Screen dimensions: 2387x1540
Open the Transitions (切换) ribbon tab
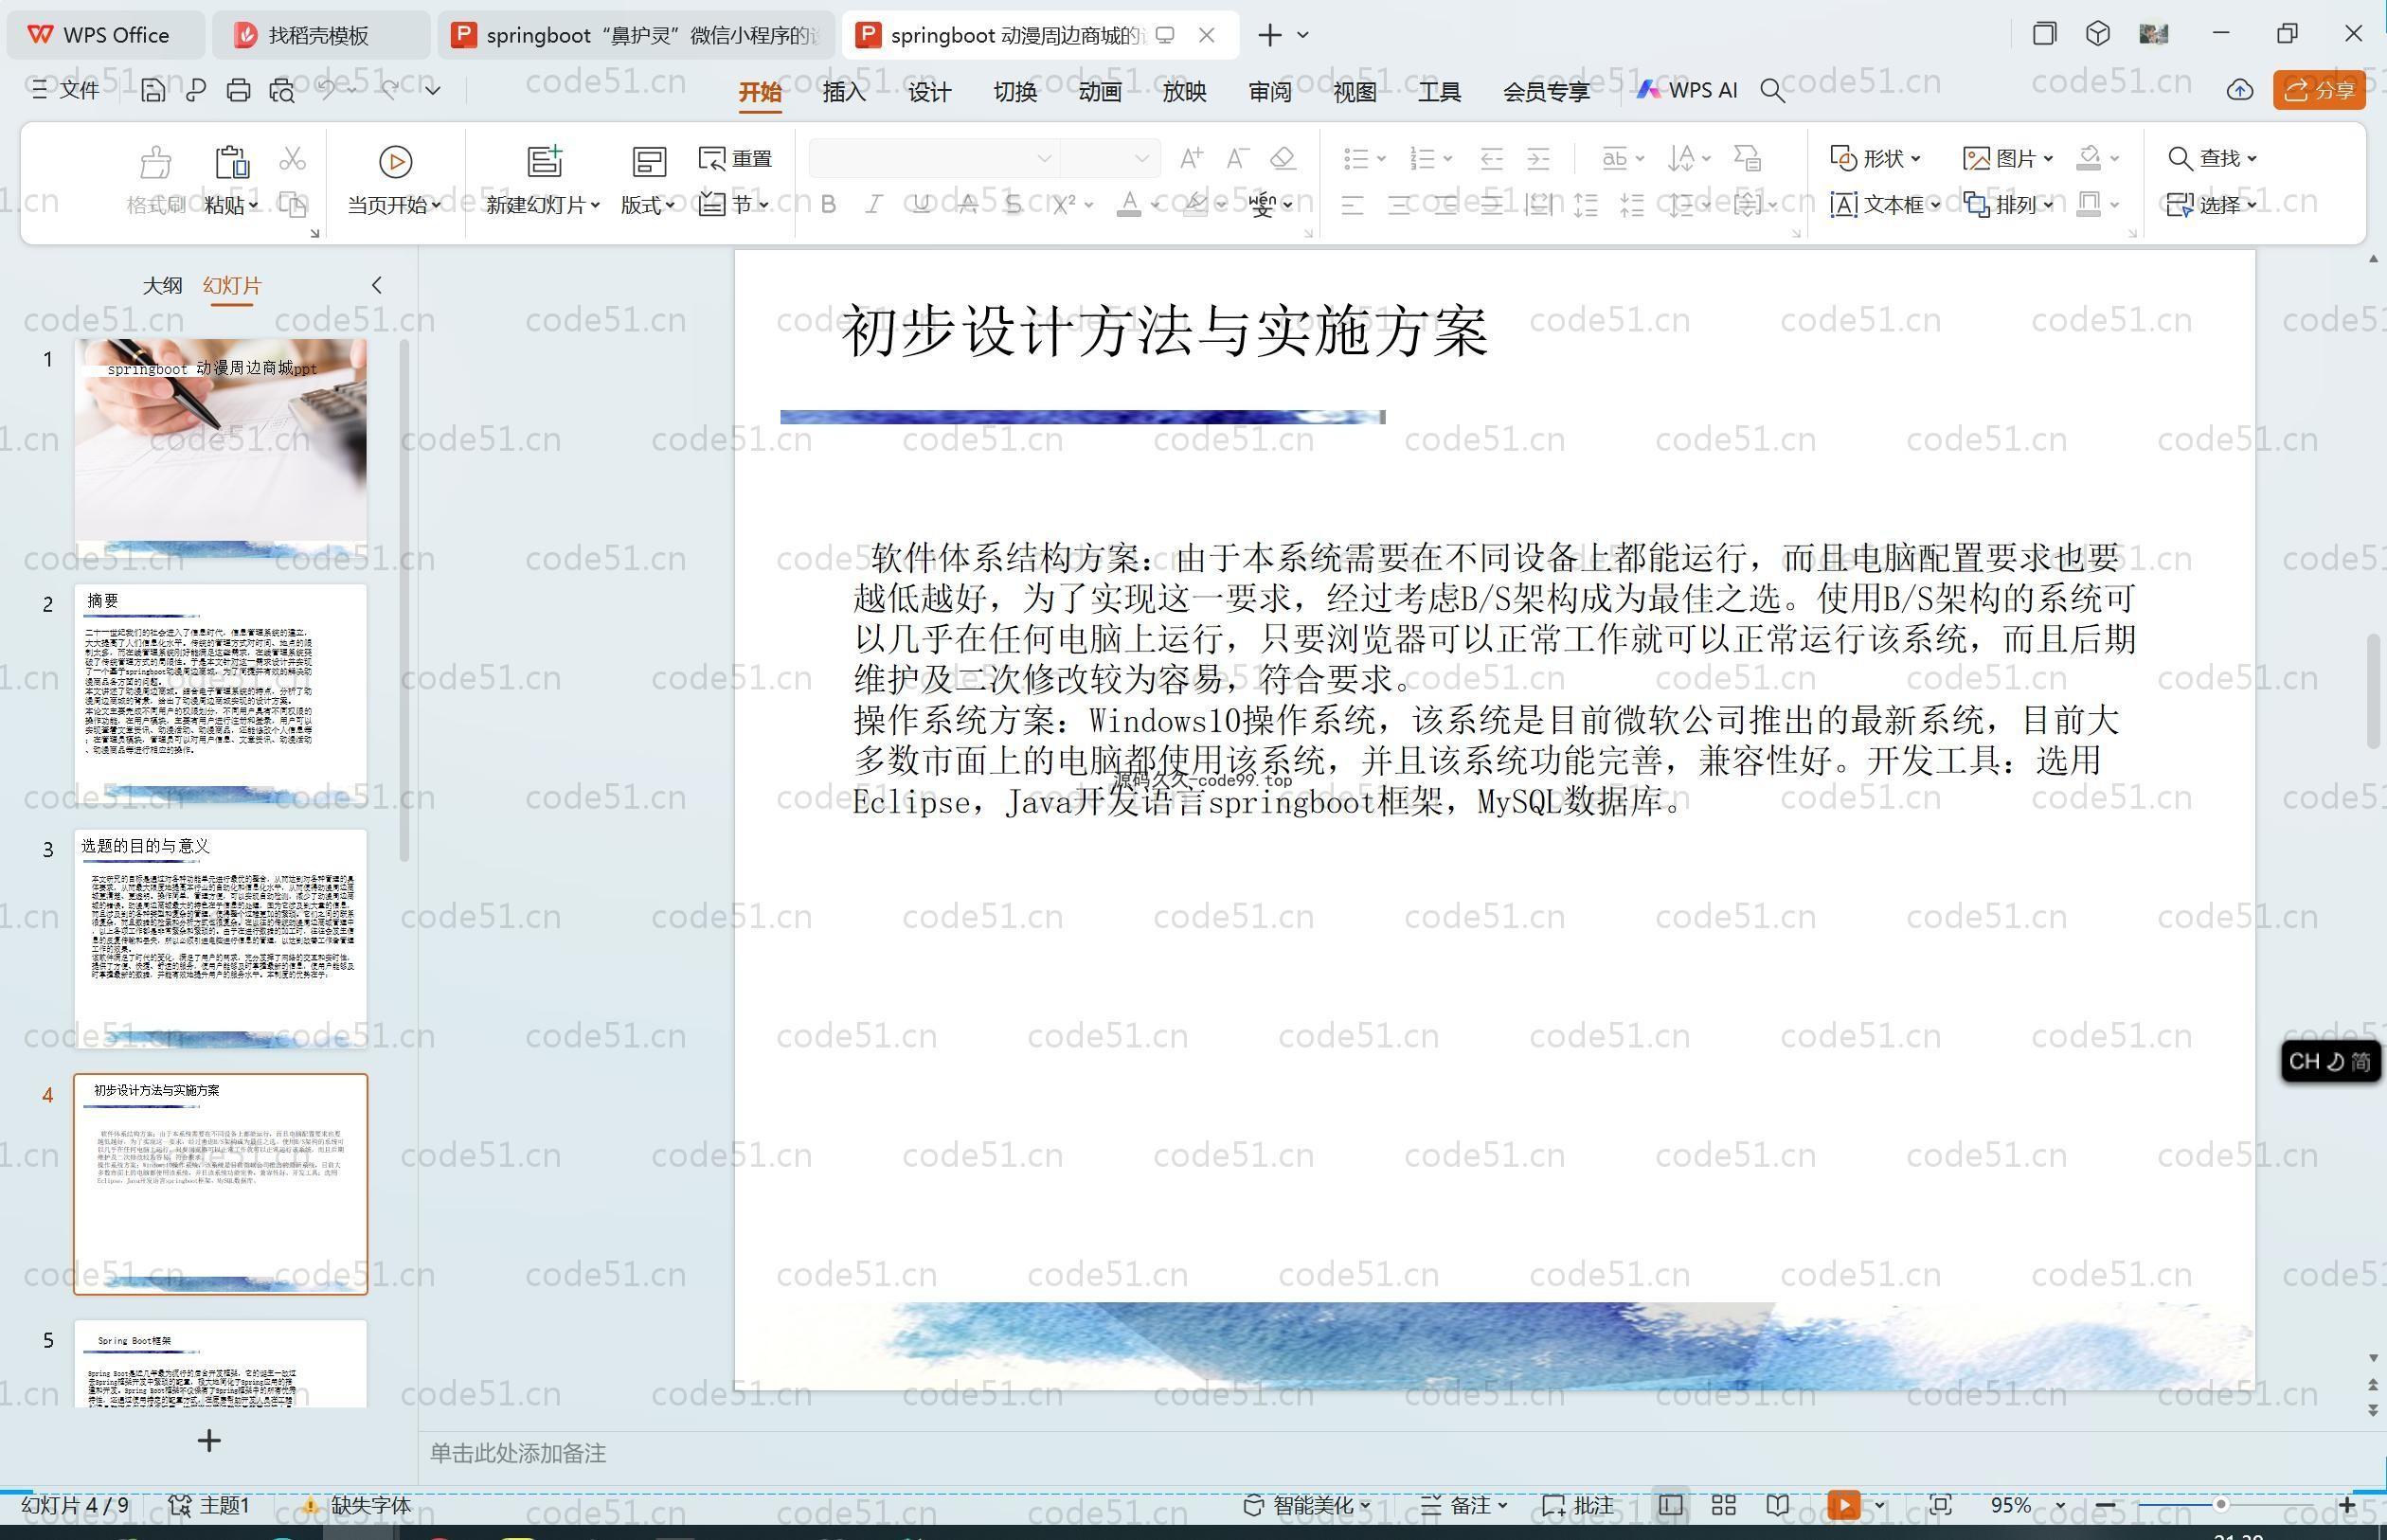pyautogui.click(x=1015, y=92)
